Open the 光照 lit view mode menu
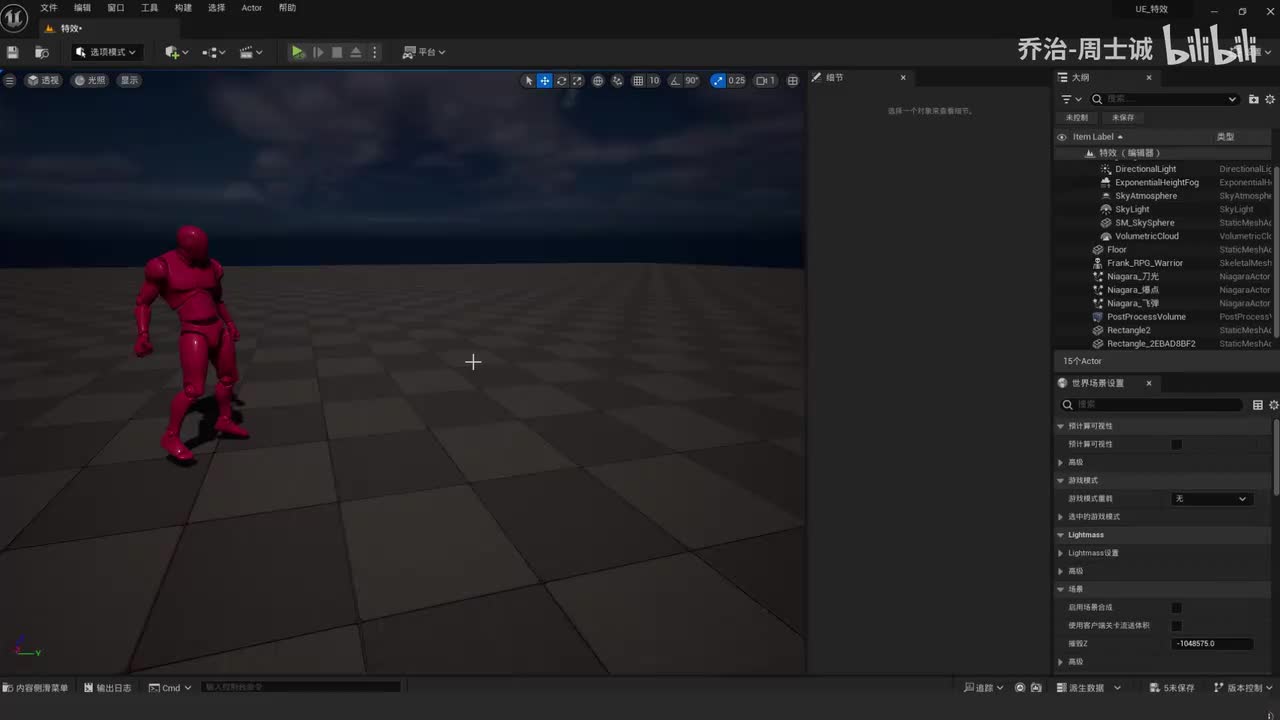This screenshot has height=720, width=1280. pos(91,80)
